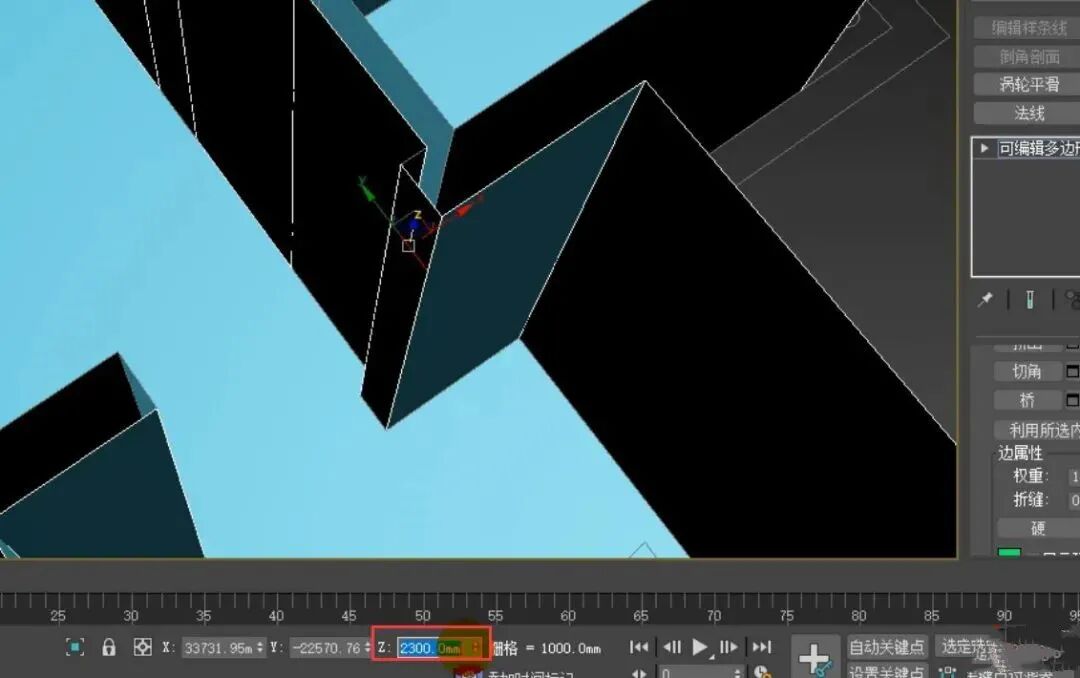Toggle 自动关键点 auto key button
Viewport: 1080px width, 678px height.
pyautogui.click(x=886, y=647)
